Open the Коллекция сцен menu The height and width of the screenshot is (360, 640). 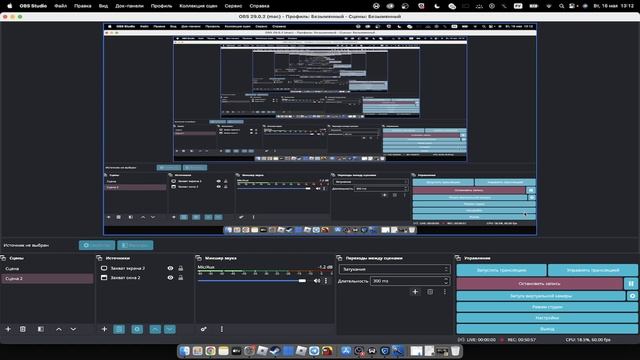(x=198, y=6)
